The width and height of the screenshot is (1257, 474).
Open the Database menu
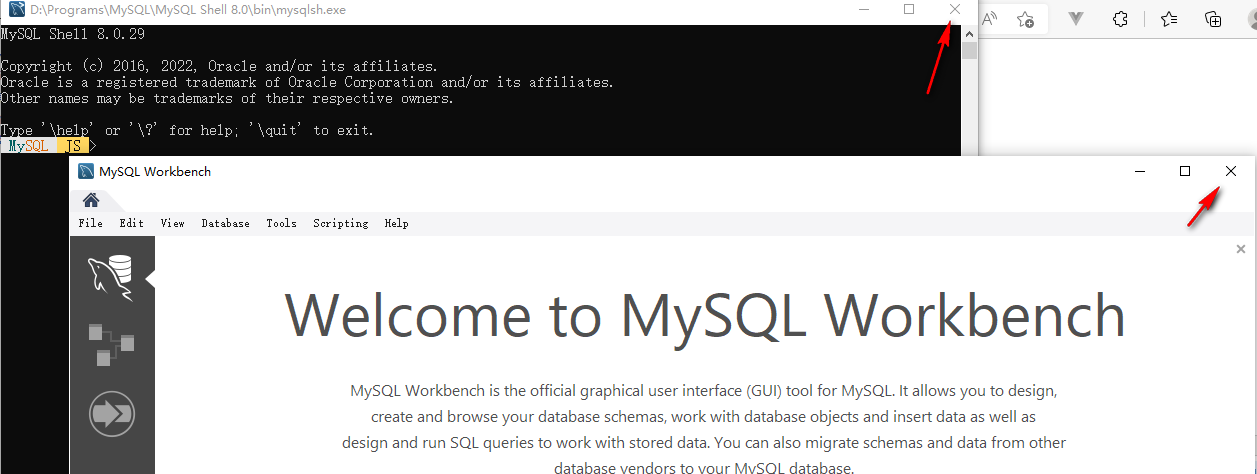coord(225,223)
